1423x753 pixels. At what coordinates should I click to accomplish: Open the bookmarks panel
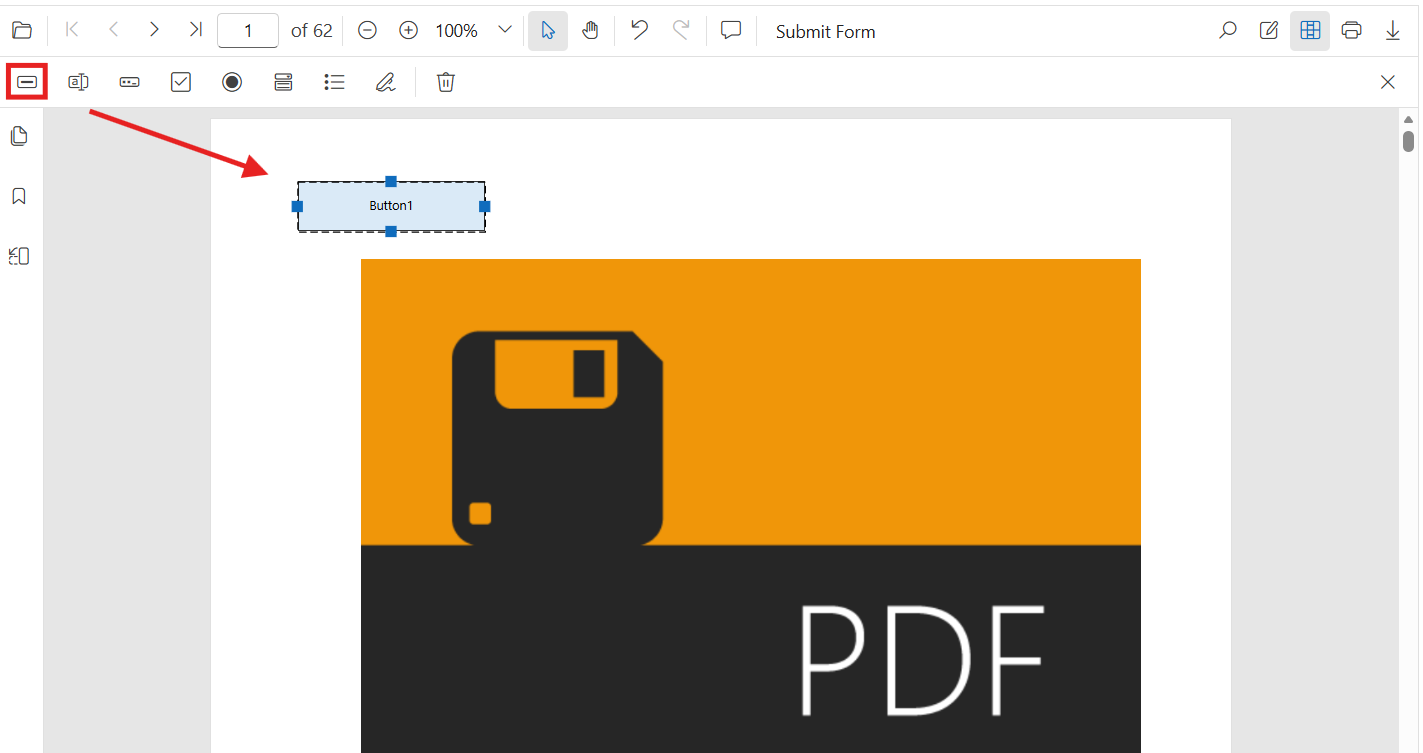pos(19,196)
